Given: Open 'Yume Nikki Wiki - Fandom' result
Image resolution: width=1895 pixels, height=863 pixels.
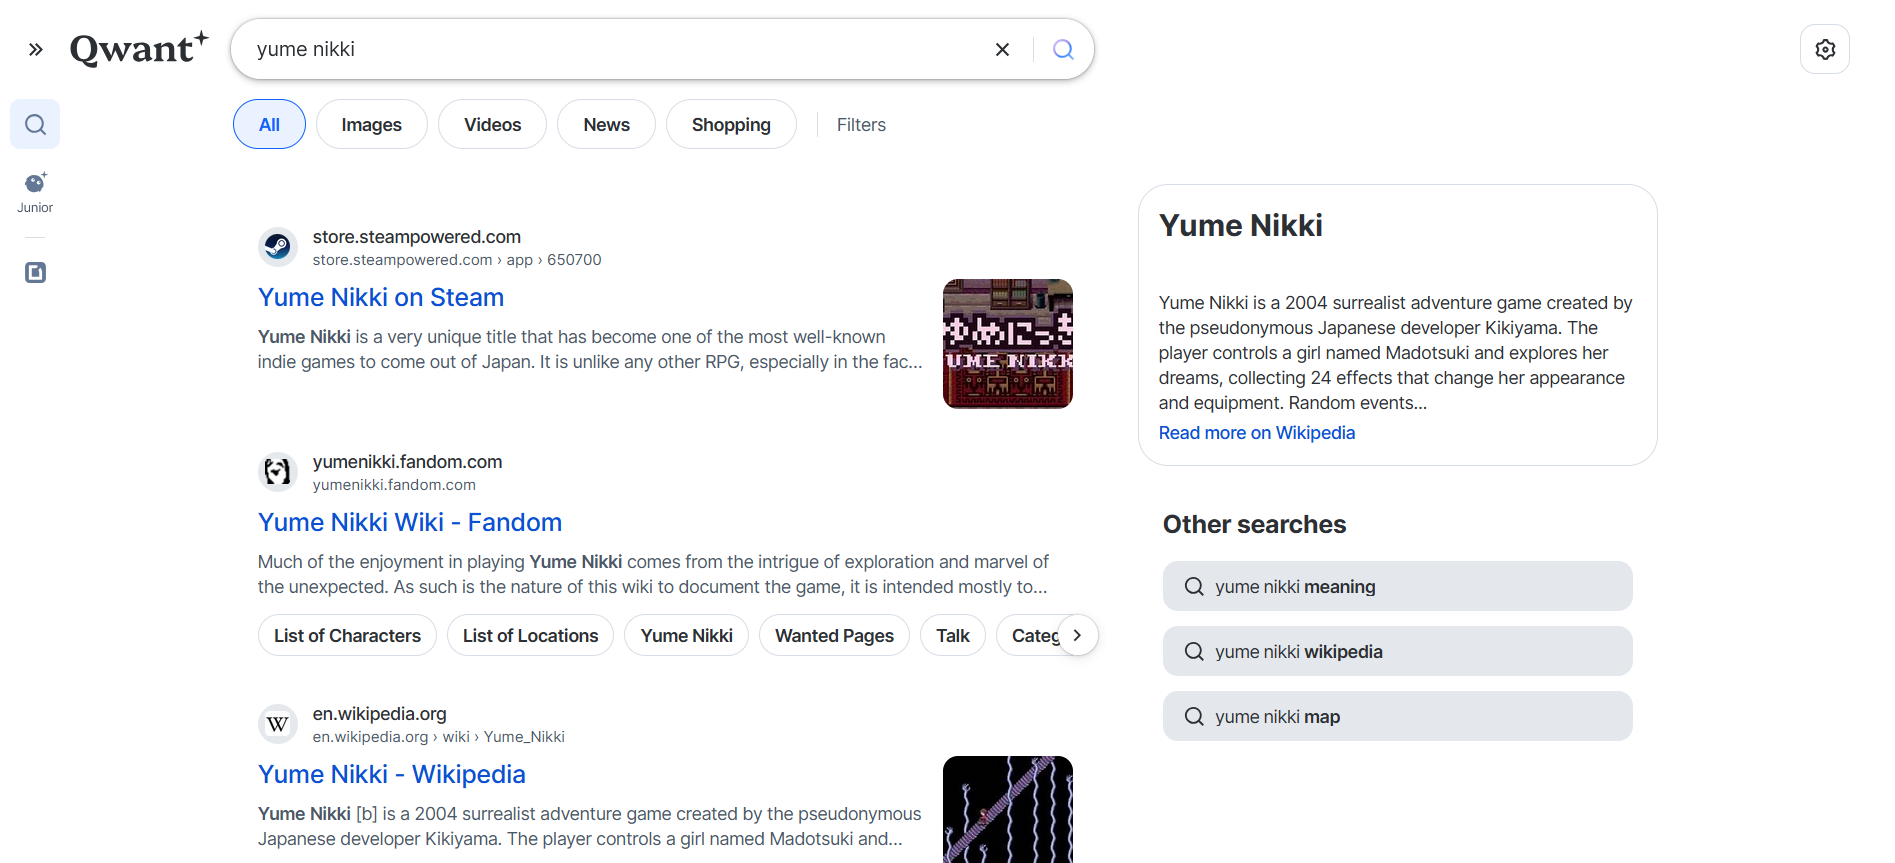Looking at the screenshot, I should 409,522.
